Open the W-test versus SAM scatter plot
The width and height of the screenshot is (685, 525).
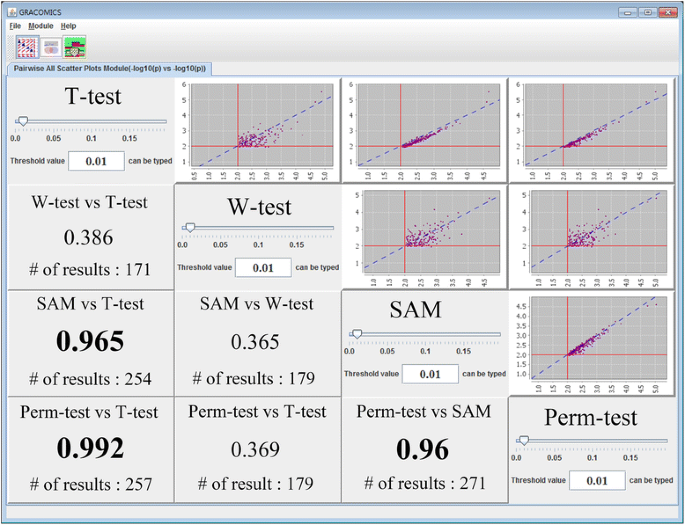click(x=424, y=237)
